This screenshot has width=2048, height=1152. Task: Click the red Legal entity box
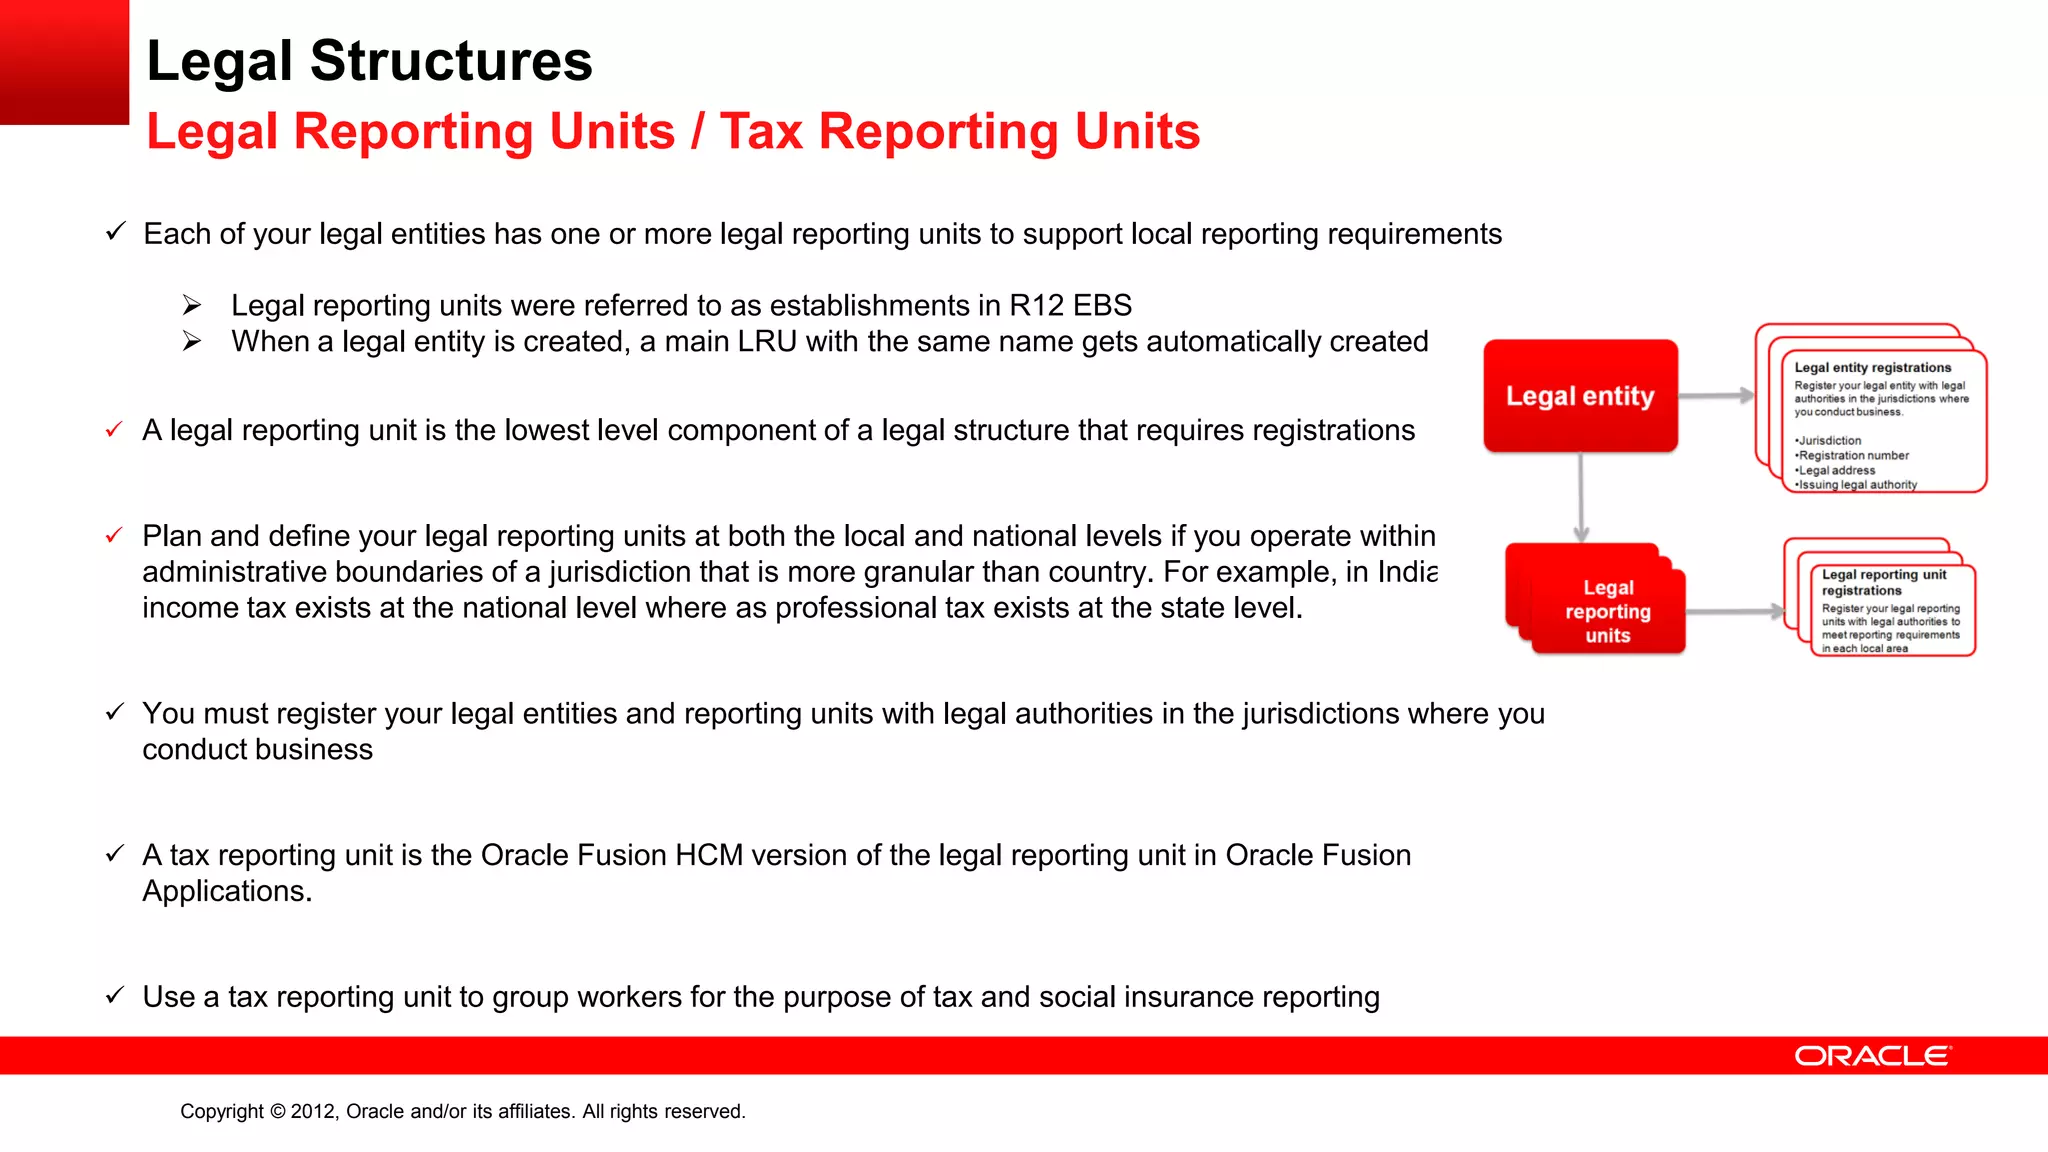pos(1580,396)
